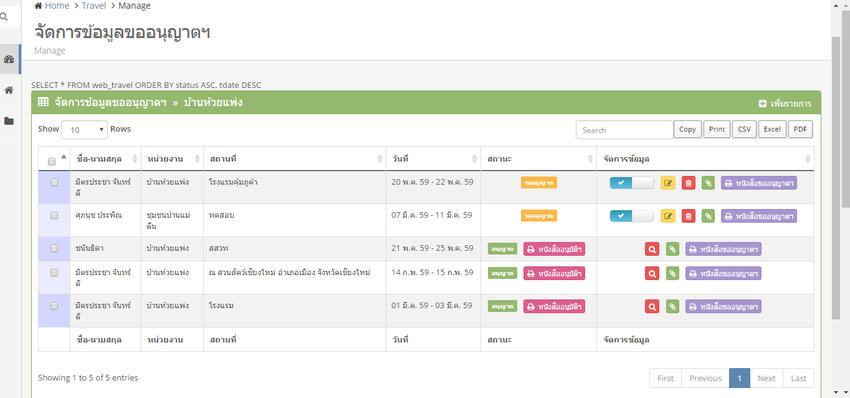
Task: Sort the table by the วันที่ column
Action: click(433, 159)
